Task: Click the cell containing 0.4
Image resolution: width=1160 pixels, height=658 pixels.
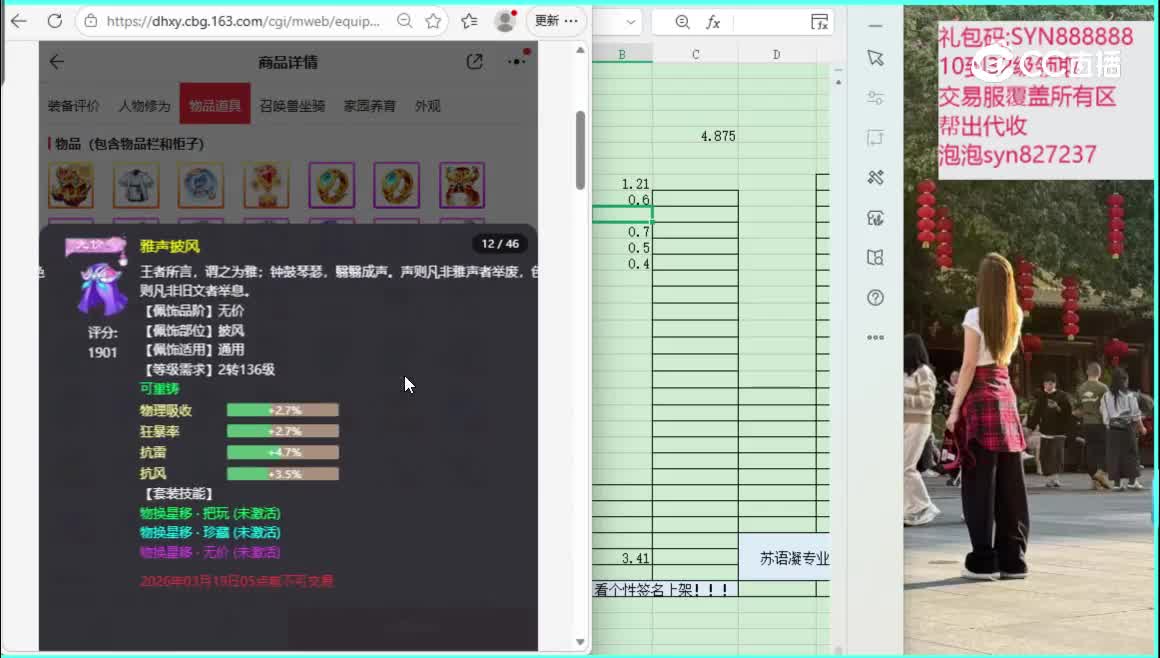Action: (622, 263)
